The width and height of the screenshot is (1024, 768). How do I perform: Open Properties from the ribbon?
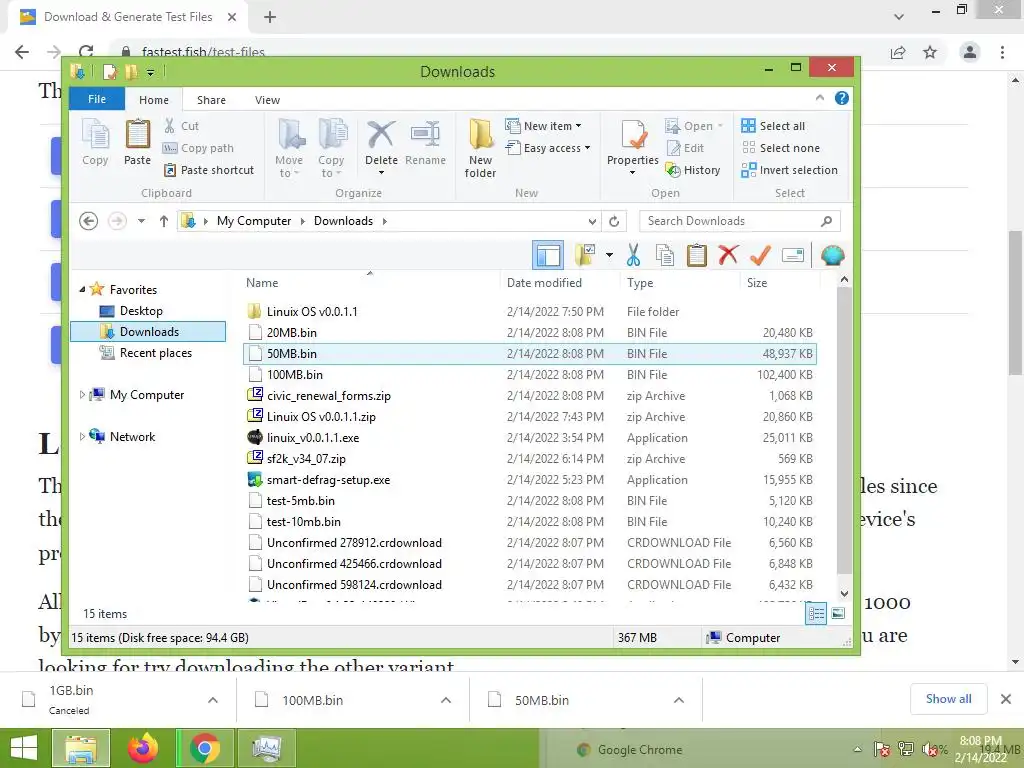(x=633, y=147)
